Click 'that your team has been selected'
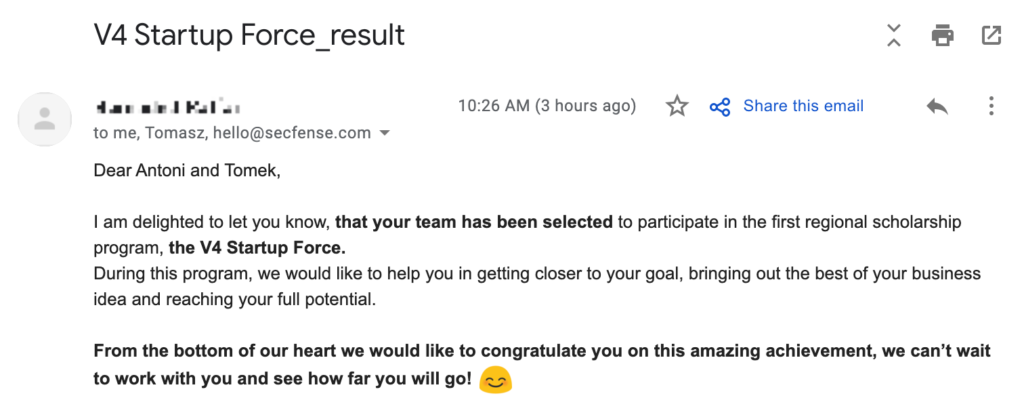 [474, 223]
